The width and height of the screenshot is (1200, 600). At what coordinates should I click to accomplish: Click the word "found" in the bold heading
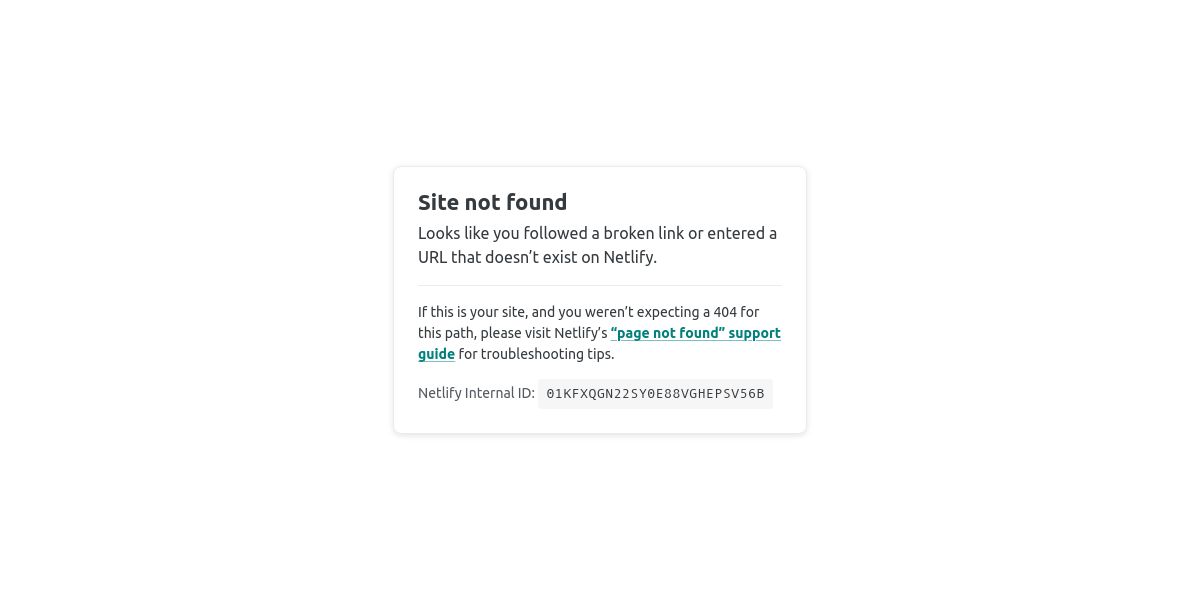535,202
